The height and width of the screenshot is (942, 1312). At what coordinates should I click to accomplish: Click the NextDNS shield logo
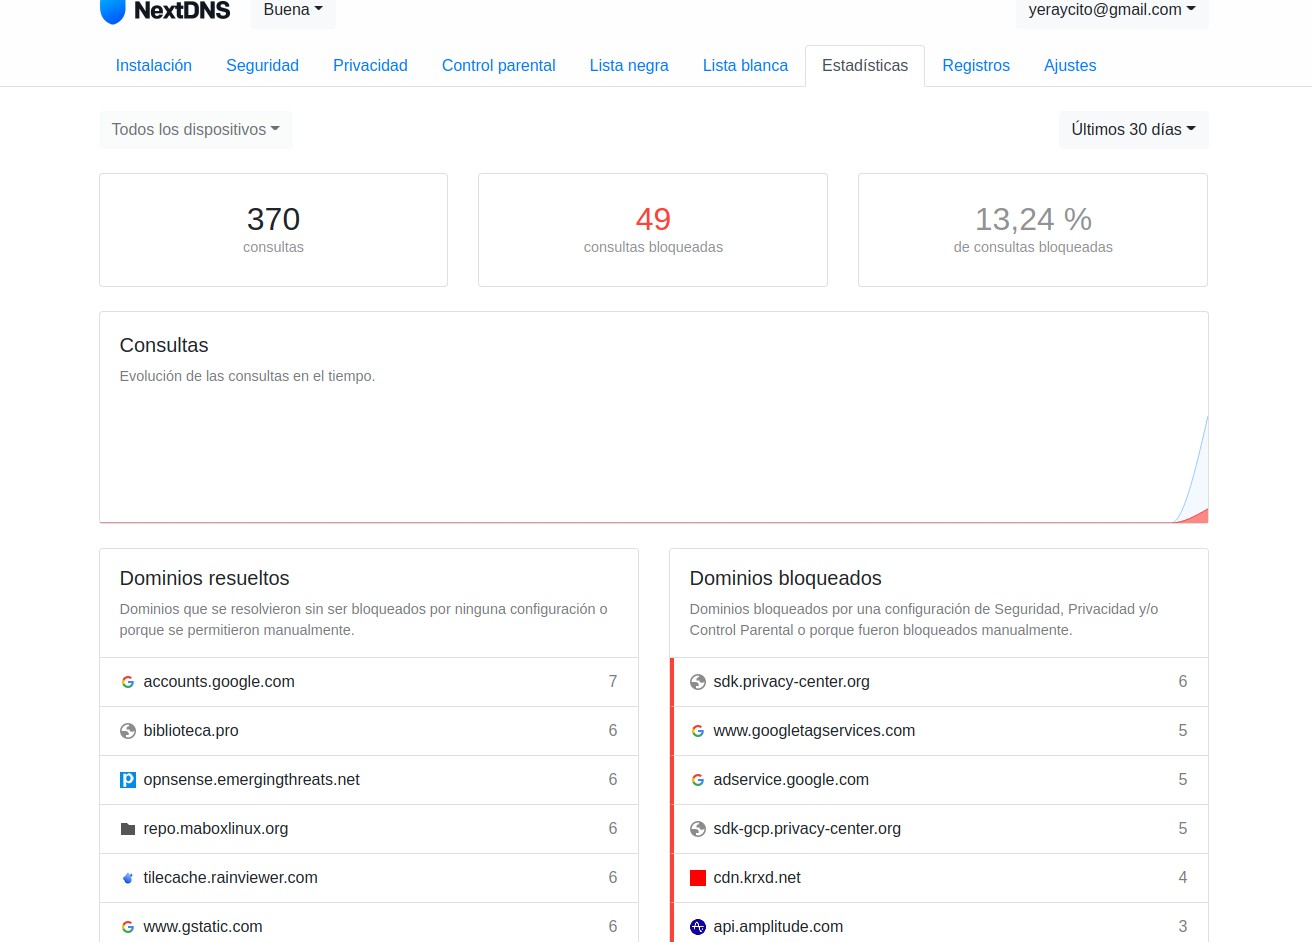[x=113, y=11]
